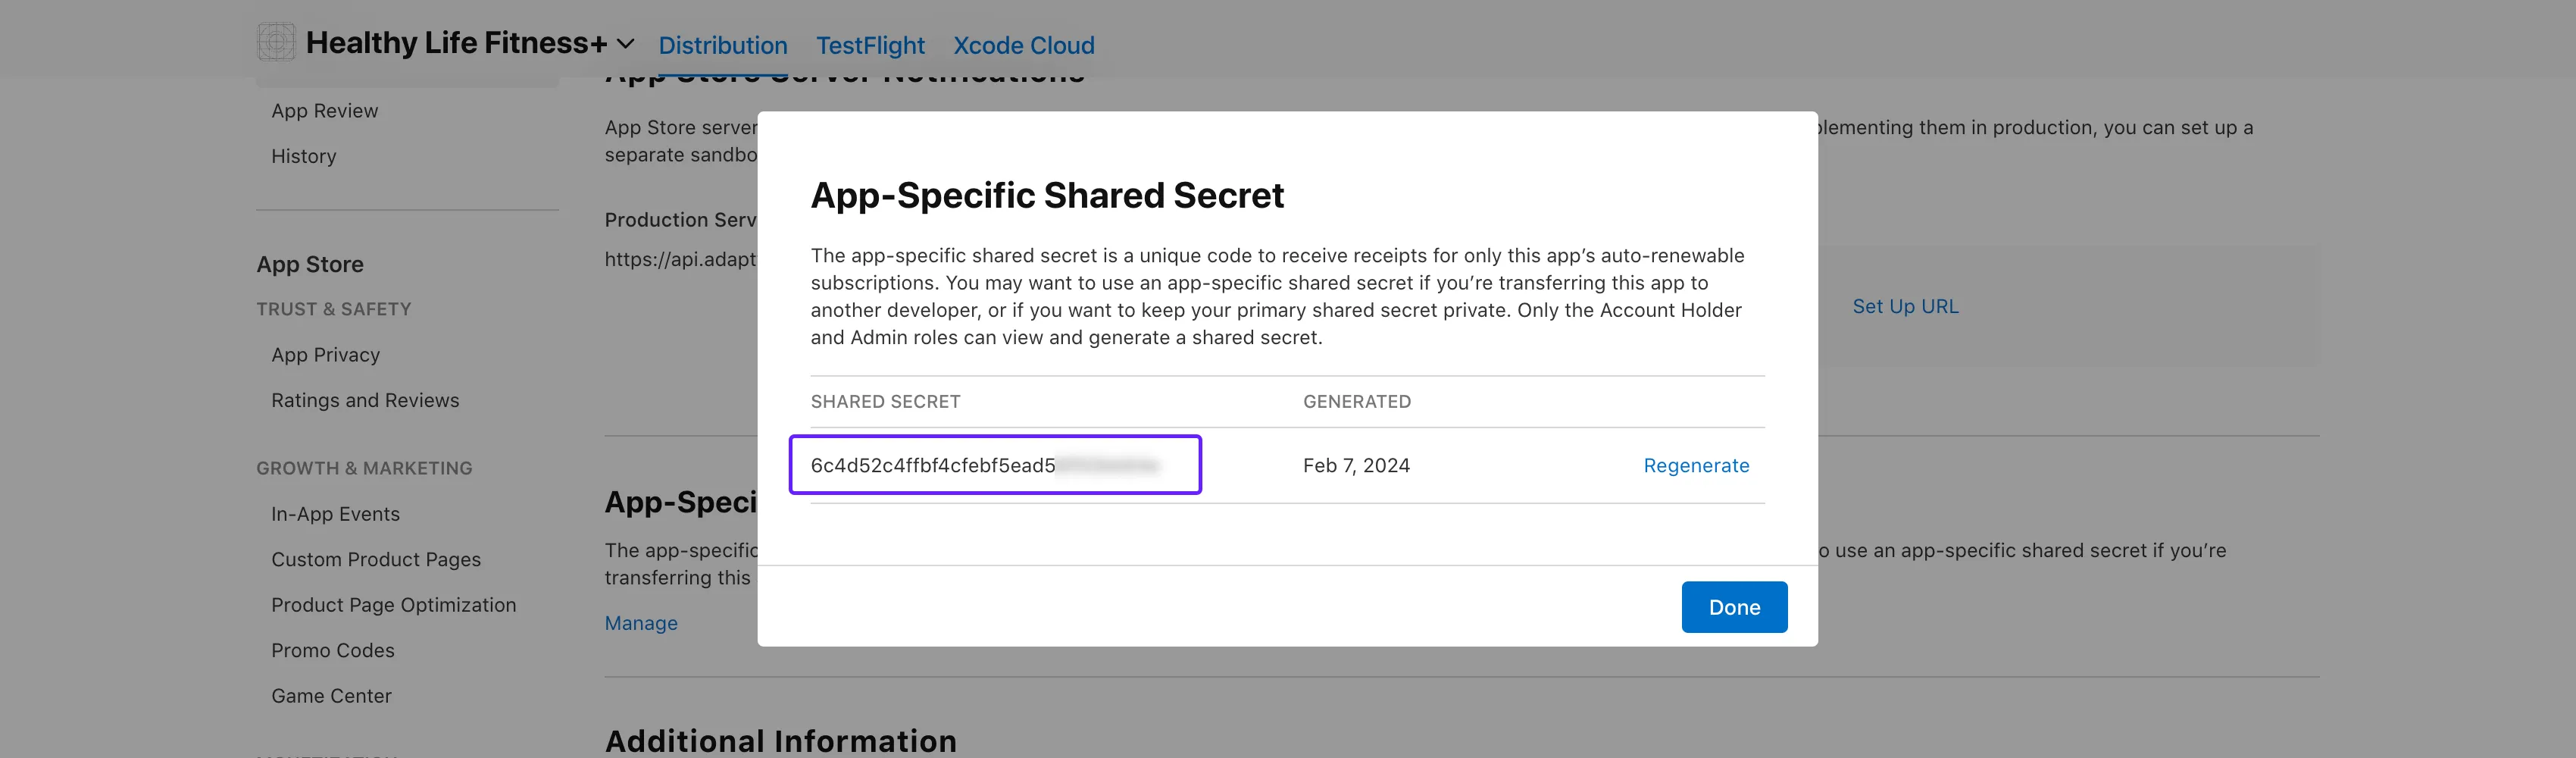Open Promo Codes in sidebar
This screenshot has width=2576, height=758.
[332, 650]
